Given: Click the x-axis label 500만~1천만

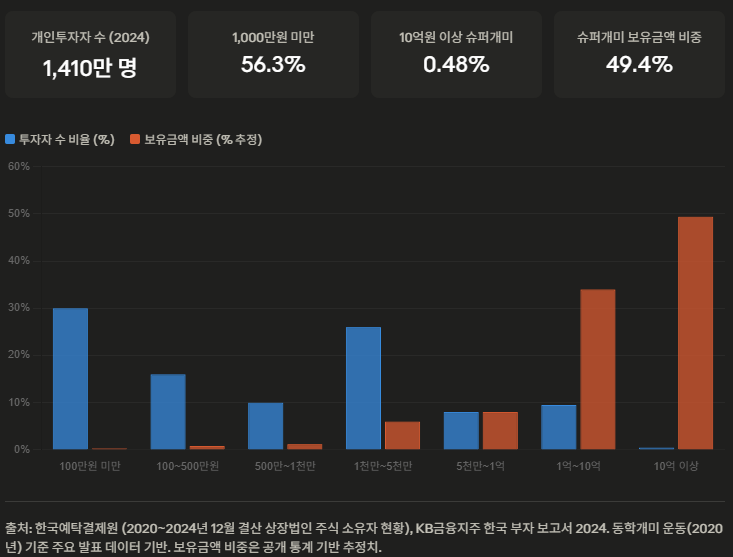Looking at the screenshot, I should [x=285, y=466].
